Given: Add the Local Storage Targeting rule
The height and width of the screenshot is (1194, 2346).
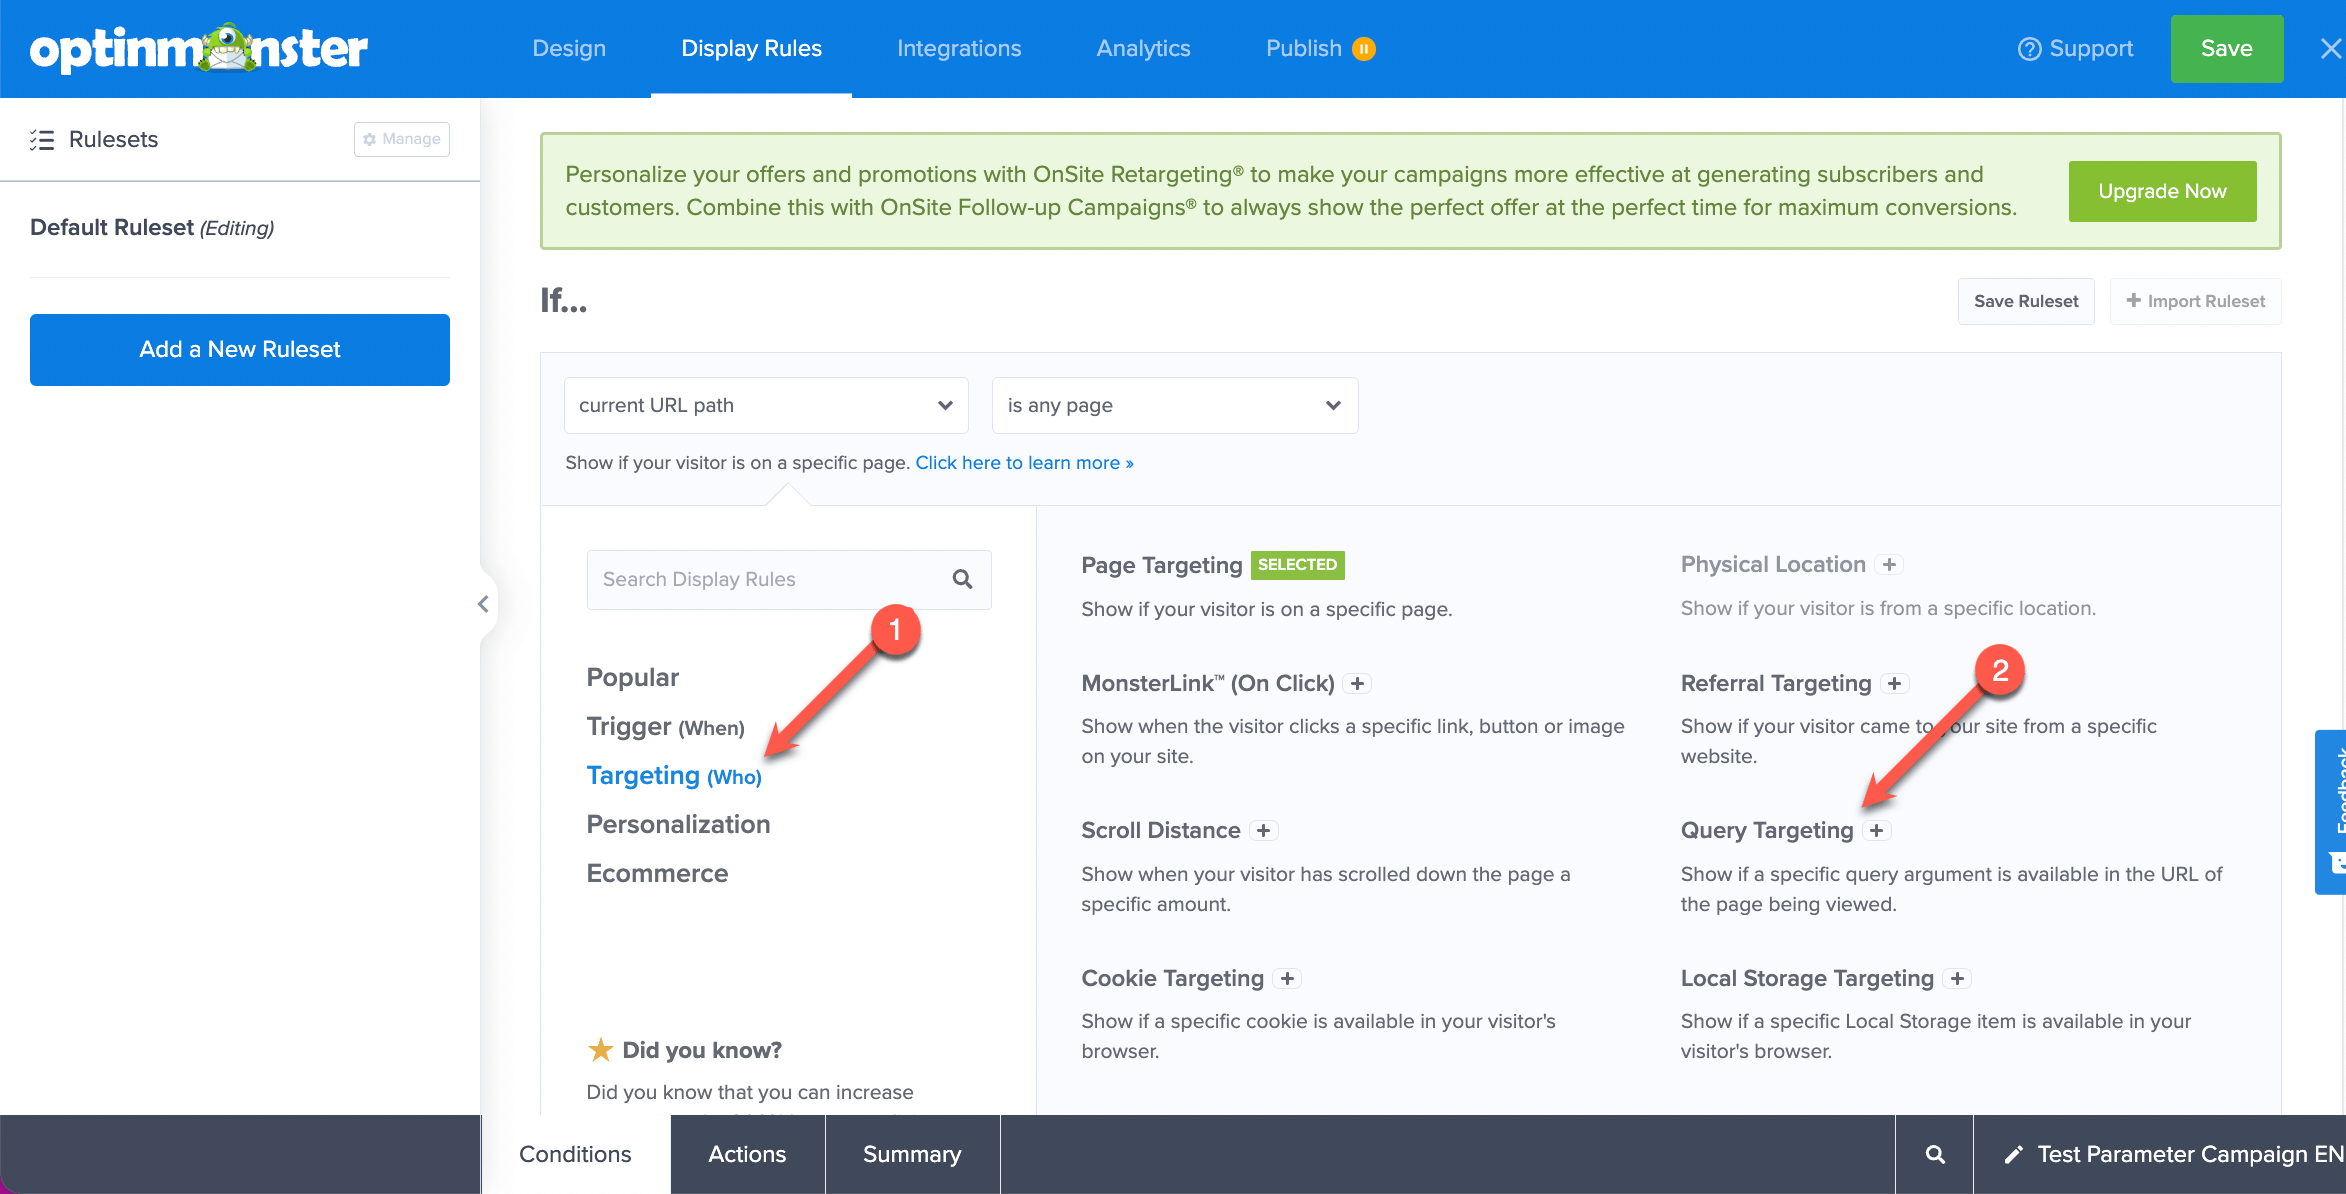Looking at the screenshot, I should (1958, 979).
